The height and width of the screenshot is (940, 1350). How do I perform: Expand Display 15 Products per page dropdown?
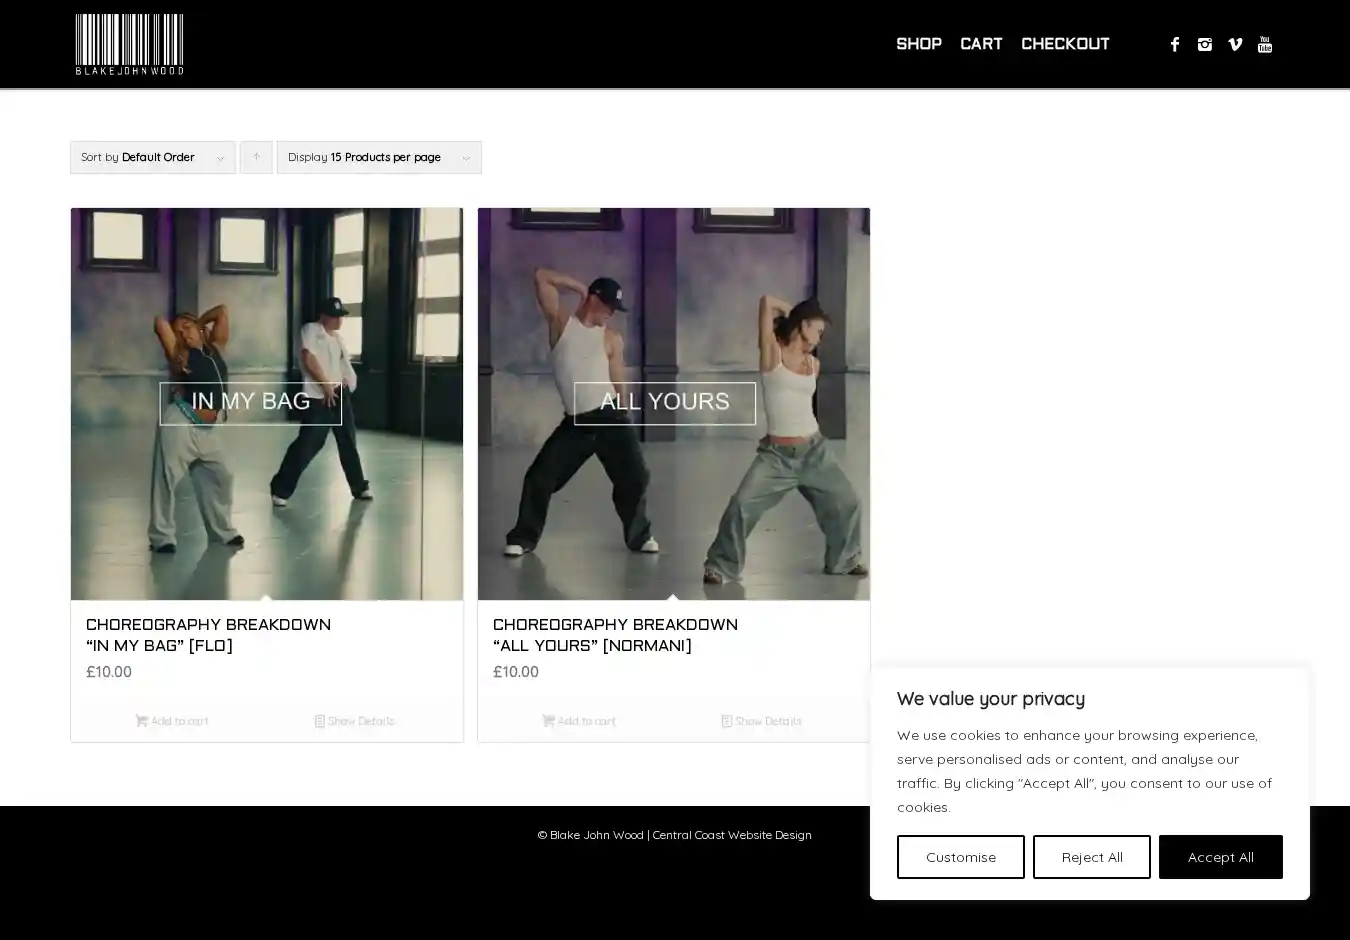(x=378, y=157)
